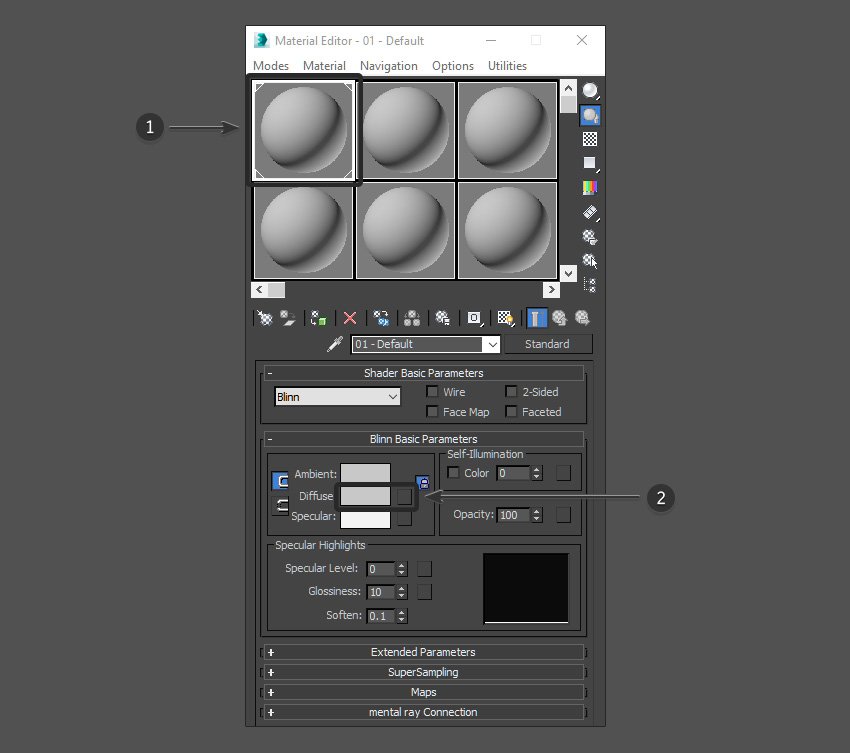The height and width of the screenshot is (753, 850).
Task: Click the Get Material icon
Action: 265,318
